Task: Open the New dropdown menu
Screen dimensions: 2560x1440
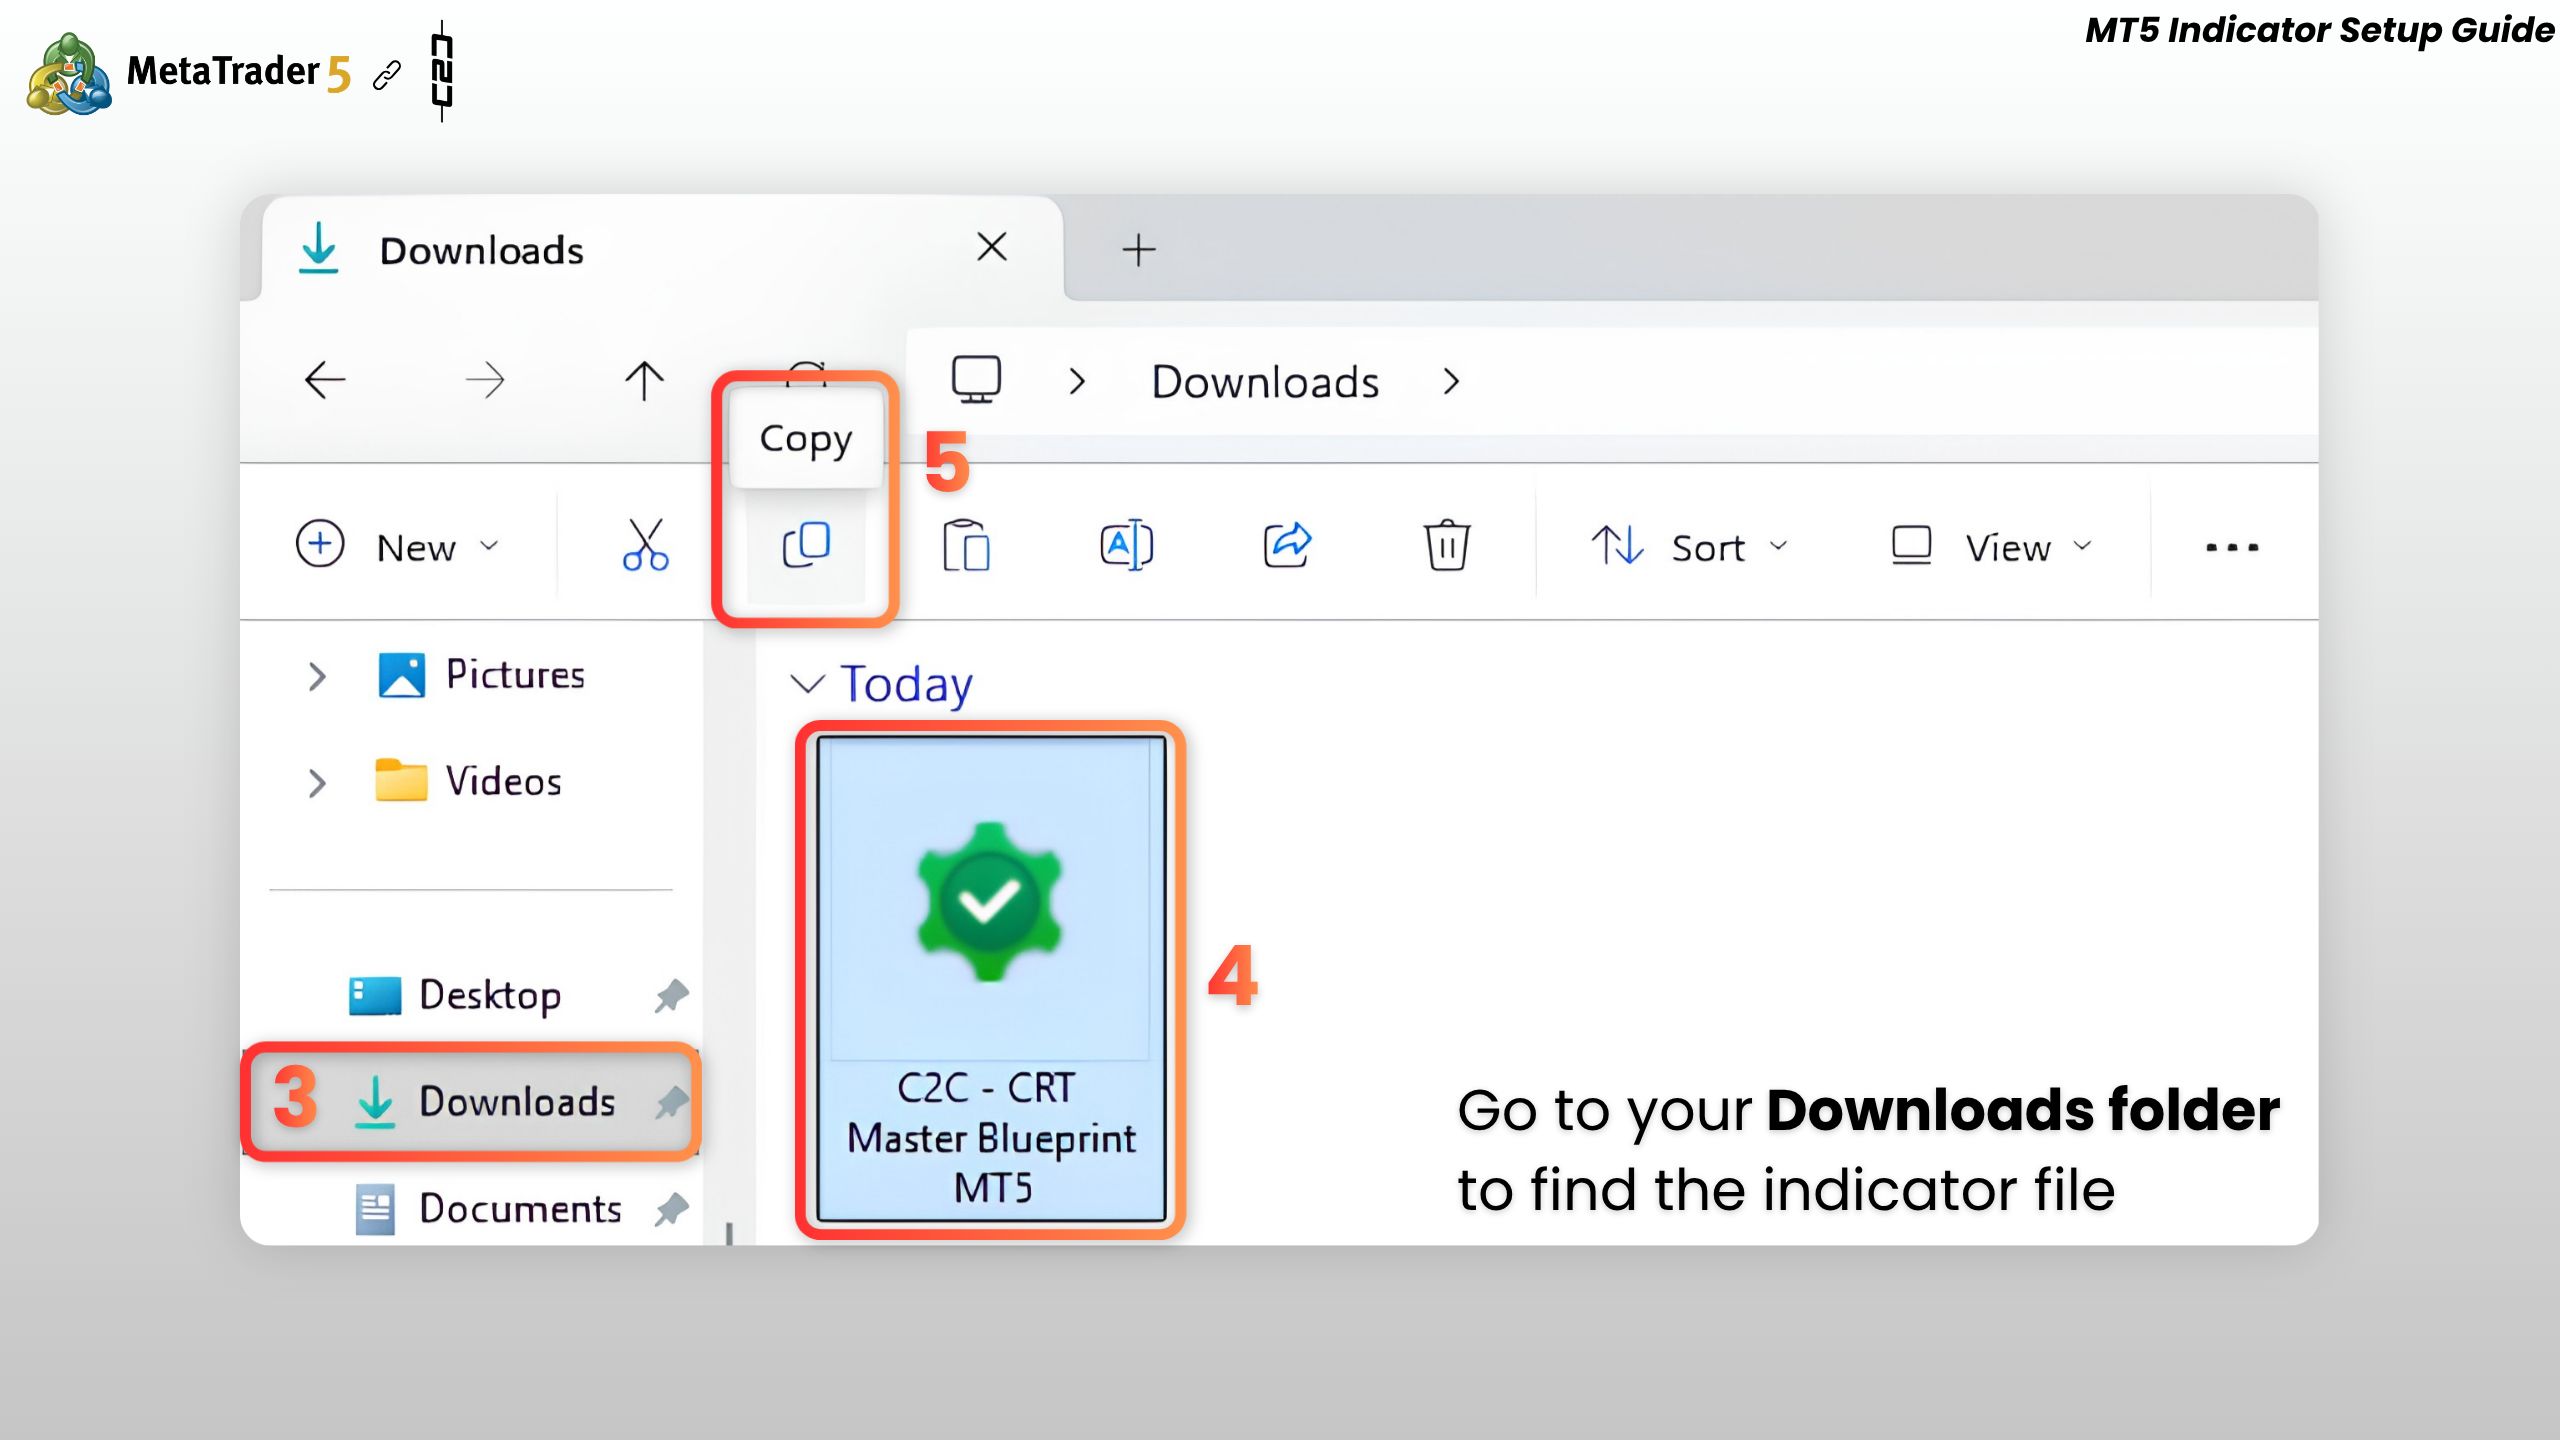Action: tap(398, 546)
